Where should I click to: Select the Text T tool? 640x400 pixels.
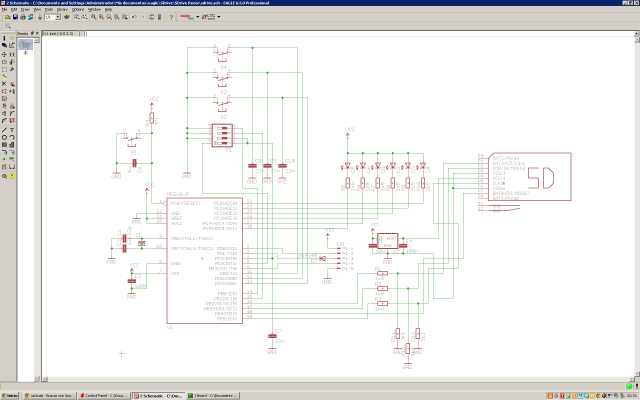12,130
